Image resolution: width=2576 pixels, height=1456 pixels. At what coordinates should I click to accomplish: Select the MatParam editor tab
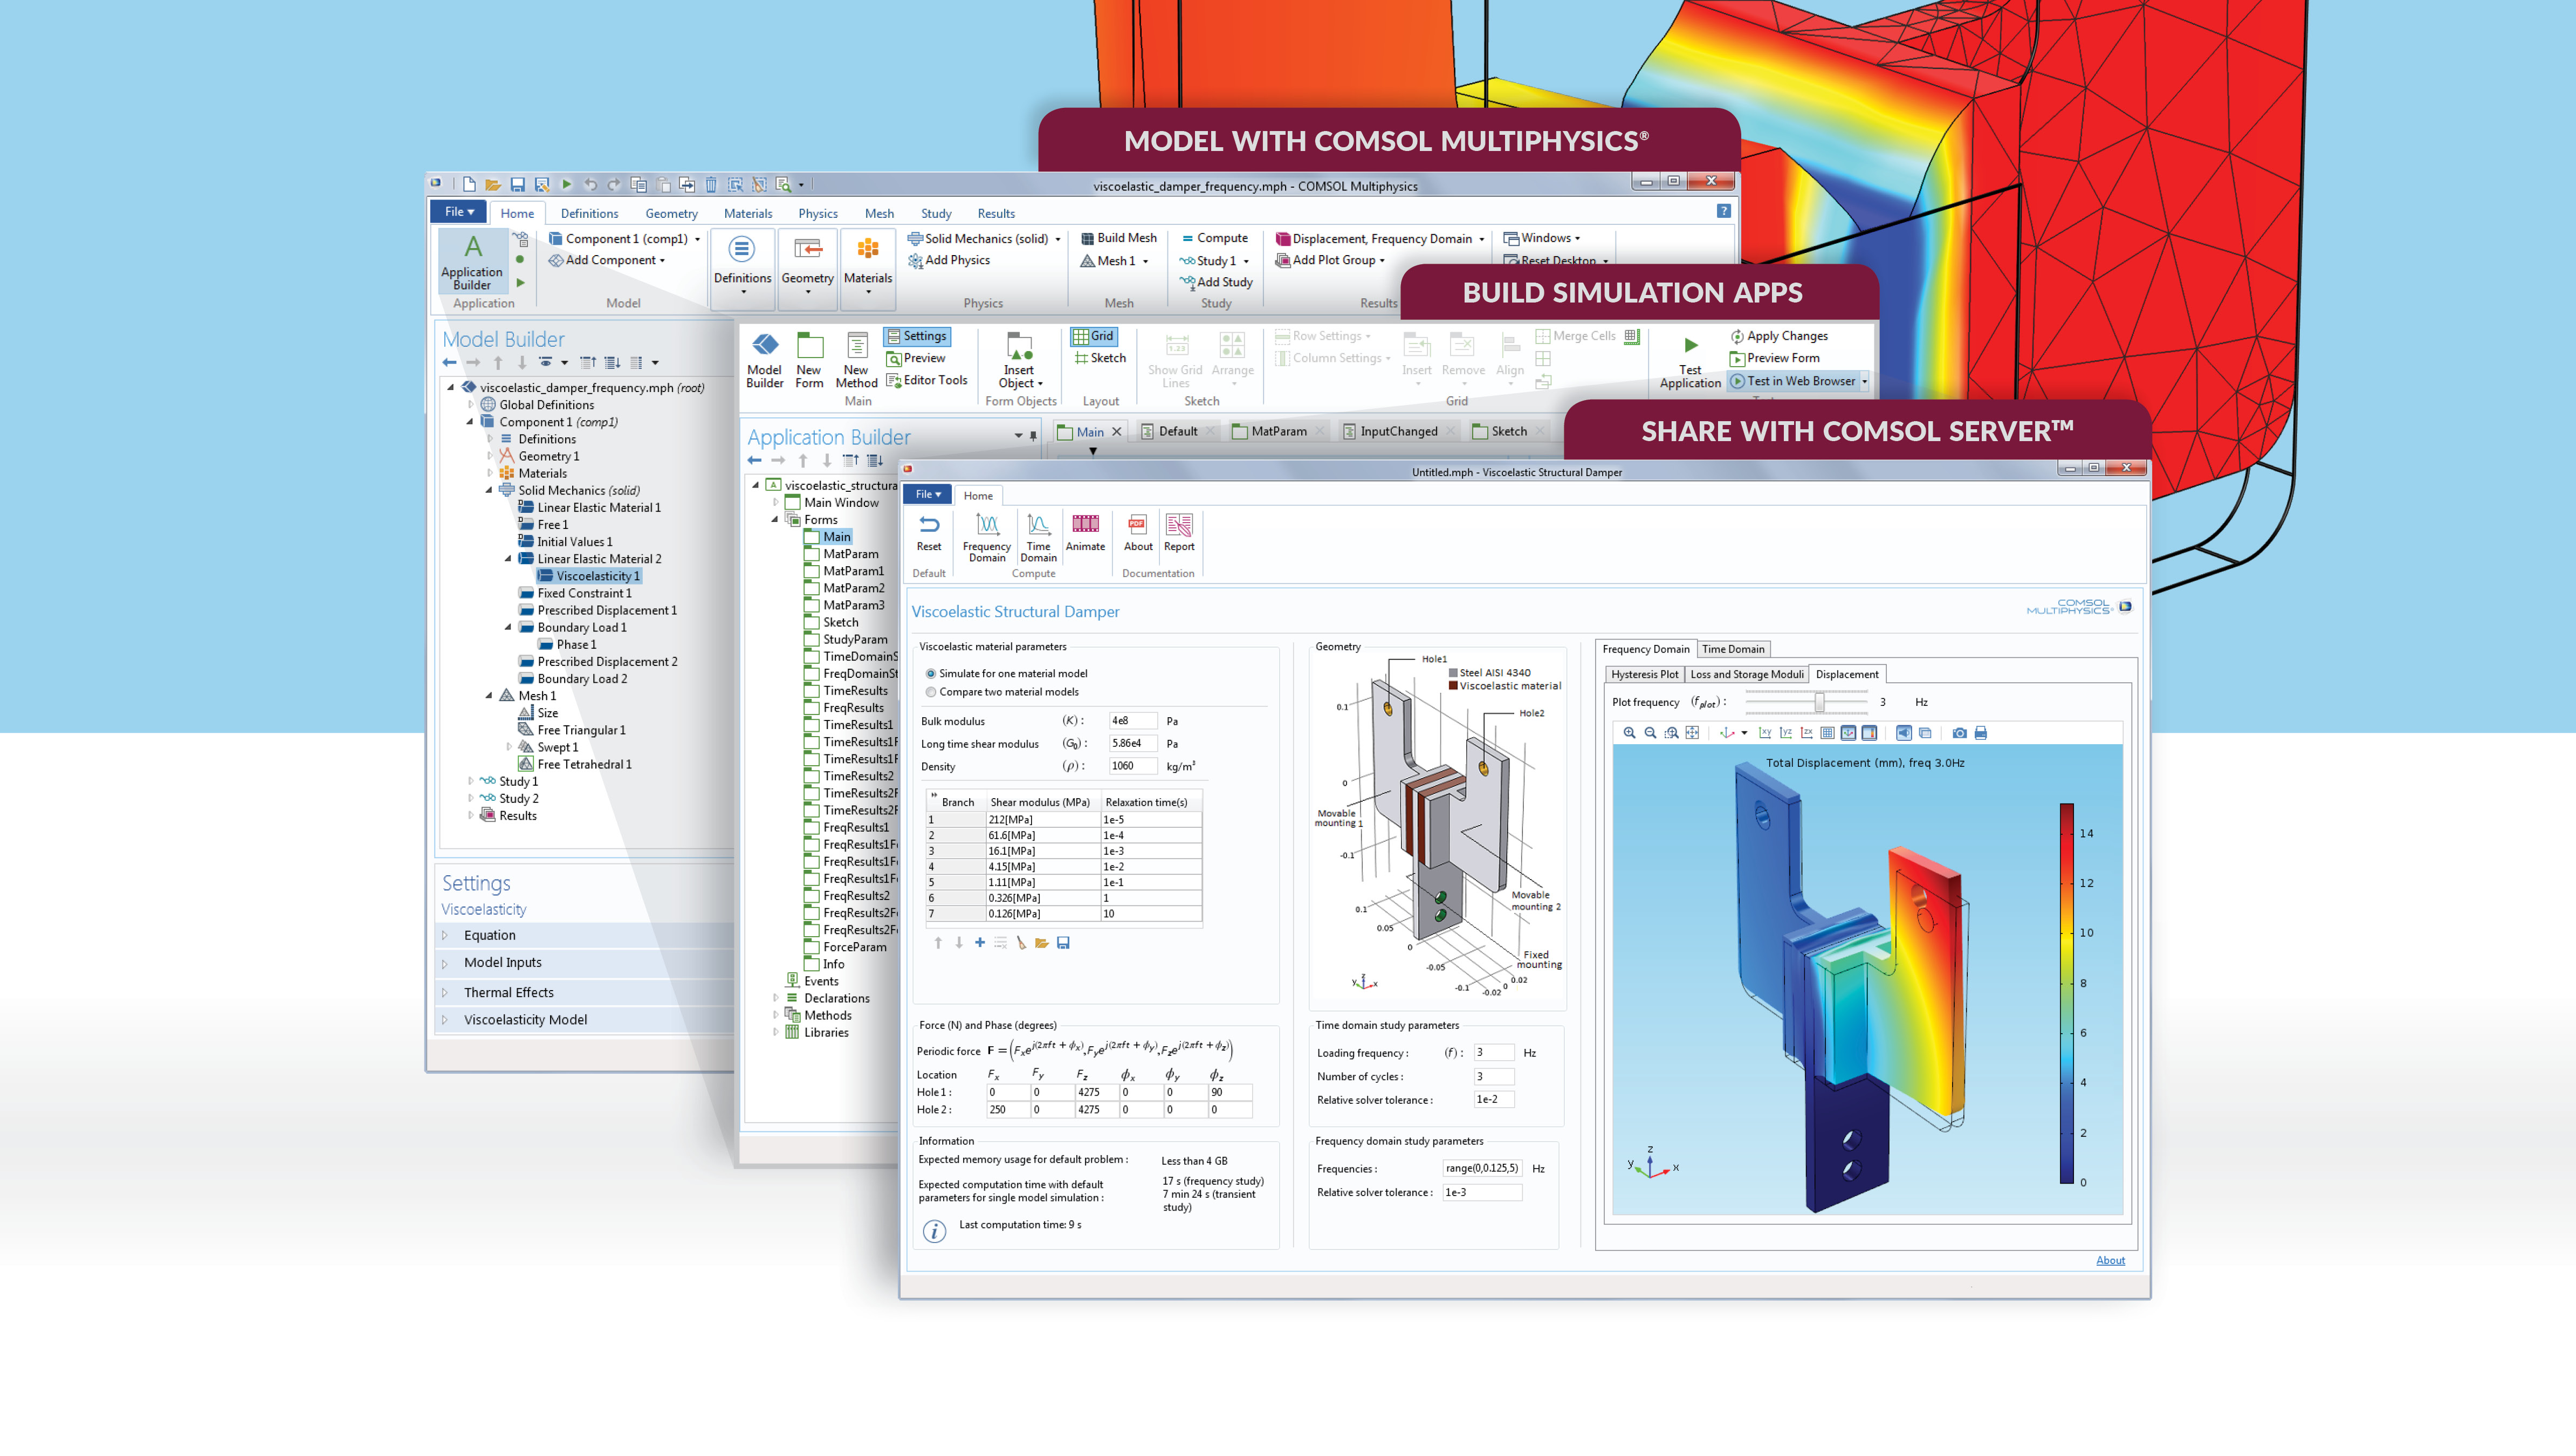[1278, 431]
